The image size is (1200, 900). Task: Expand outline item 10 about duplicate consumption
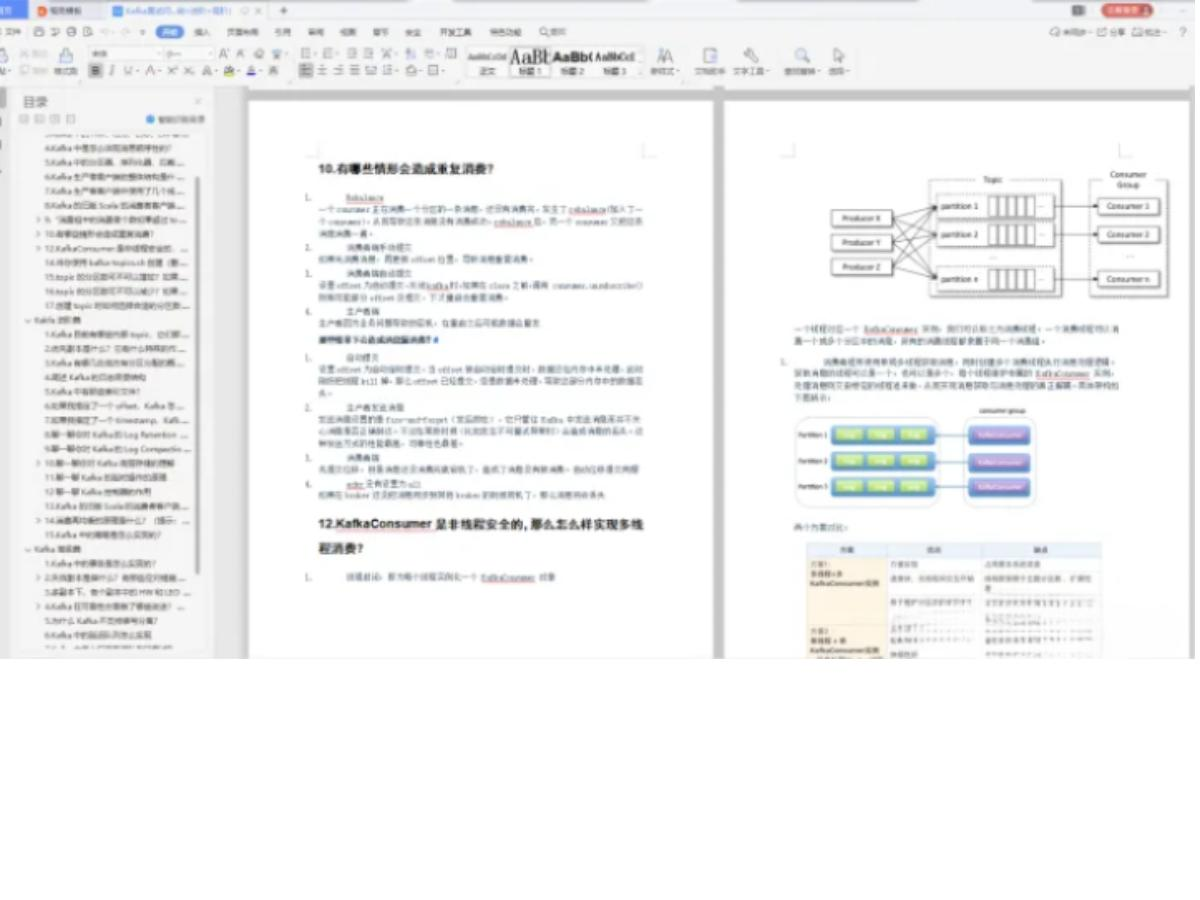click(38, 234)
